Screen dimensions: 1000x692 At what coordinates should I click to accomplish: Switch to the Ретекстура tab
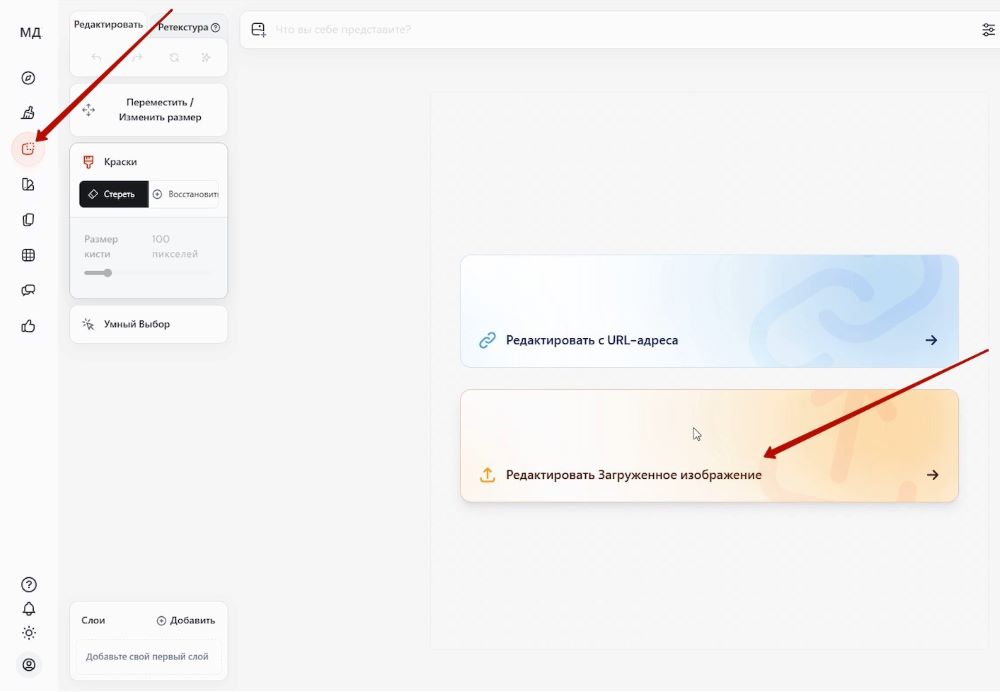(188, 27)
